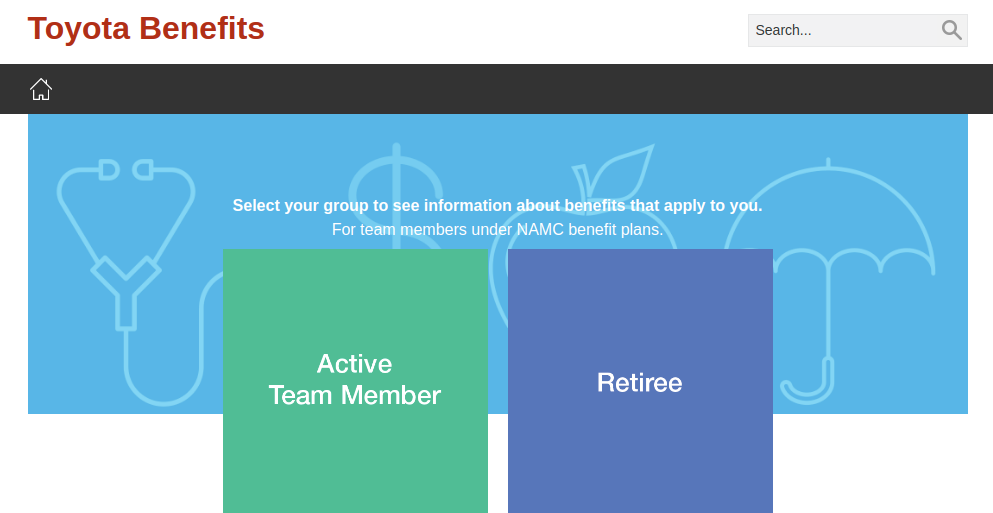Click the stethoscope's left earpiece
Image resolution: width=993 pixels, height=513 pixels.
click(x=109, y=170)
